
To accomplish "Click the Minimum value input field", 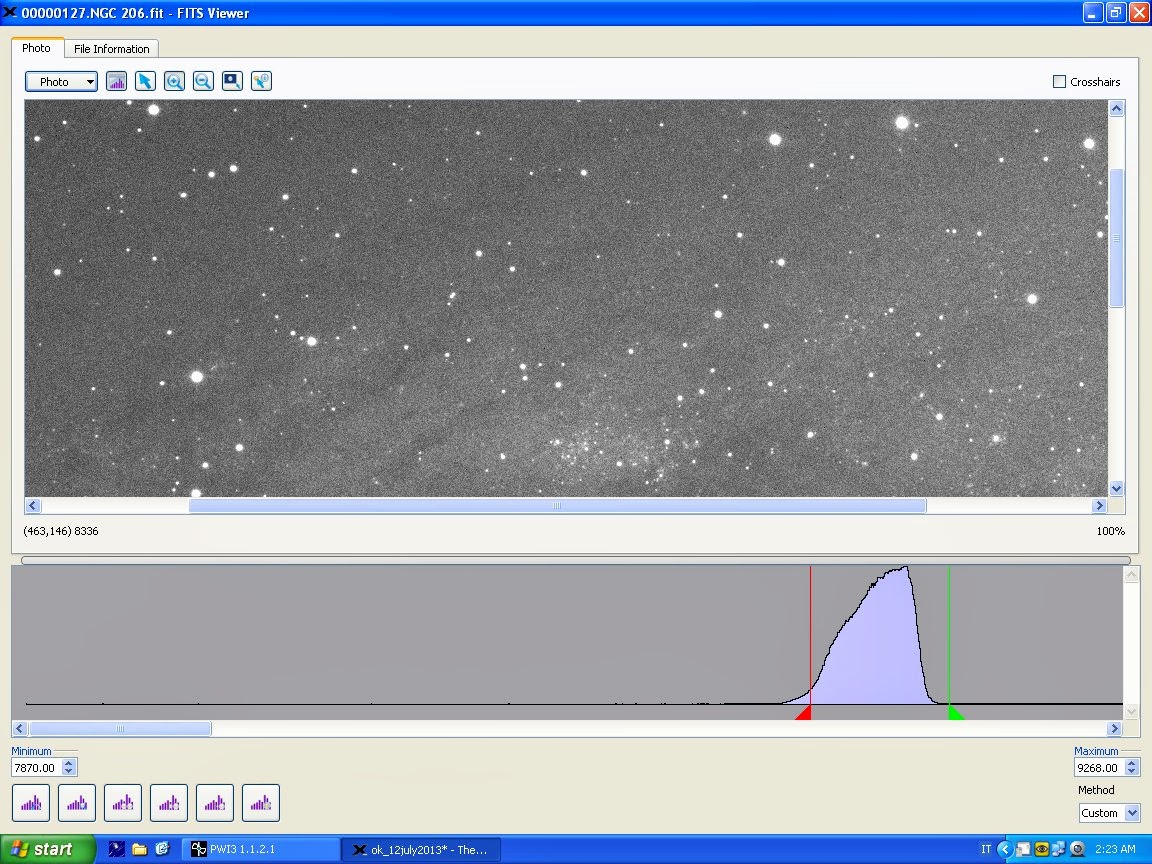I will tap(36, 768).
